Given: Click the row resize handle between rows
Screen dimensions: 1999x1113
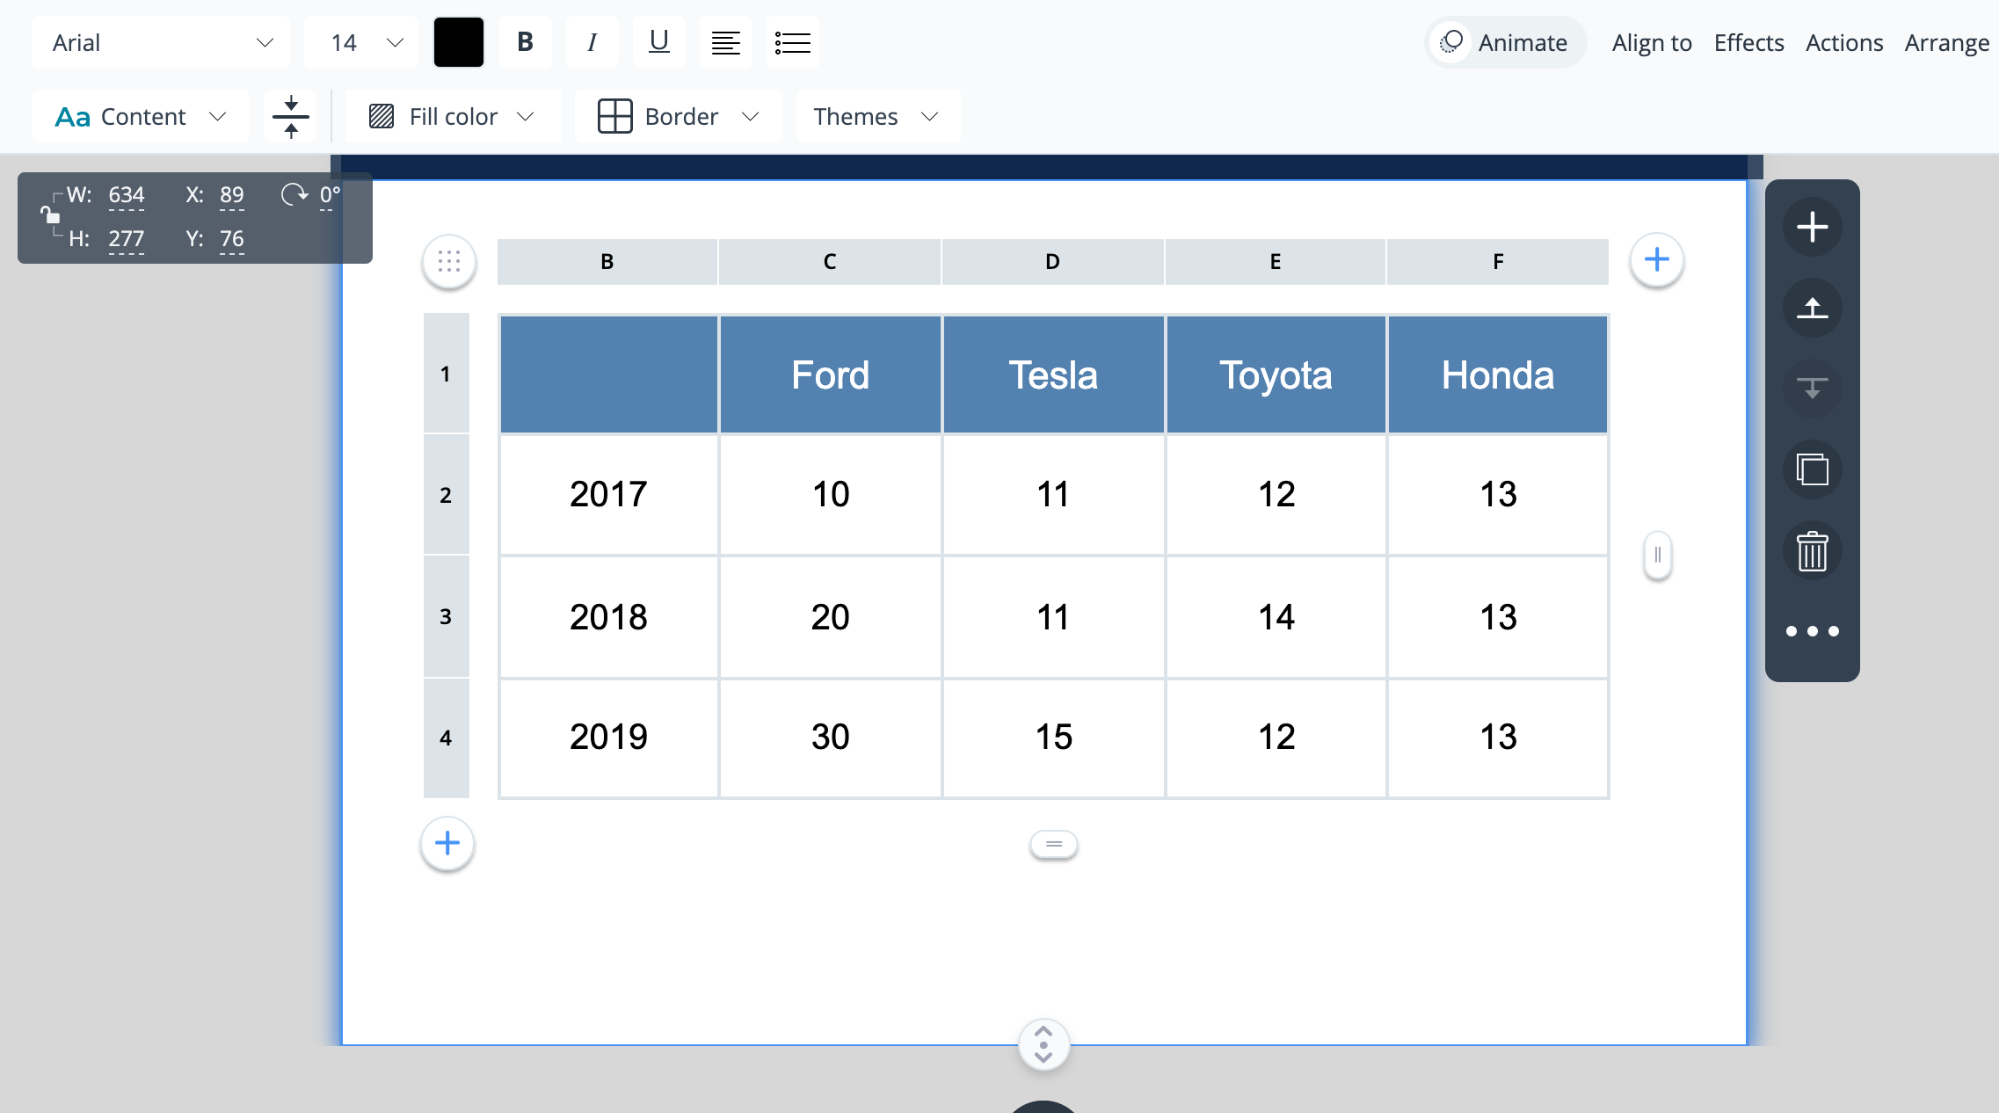Looking at the screenshot, I should click(x=1054, y=842).
